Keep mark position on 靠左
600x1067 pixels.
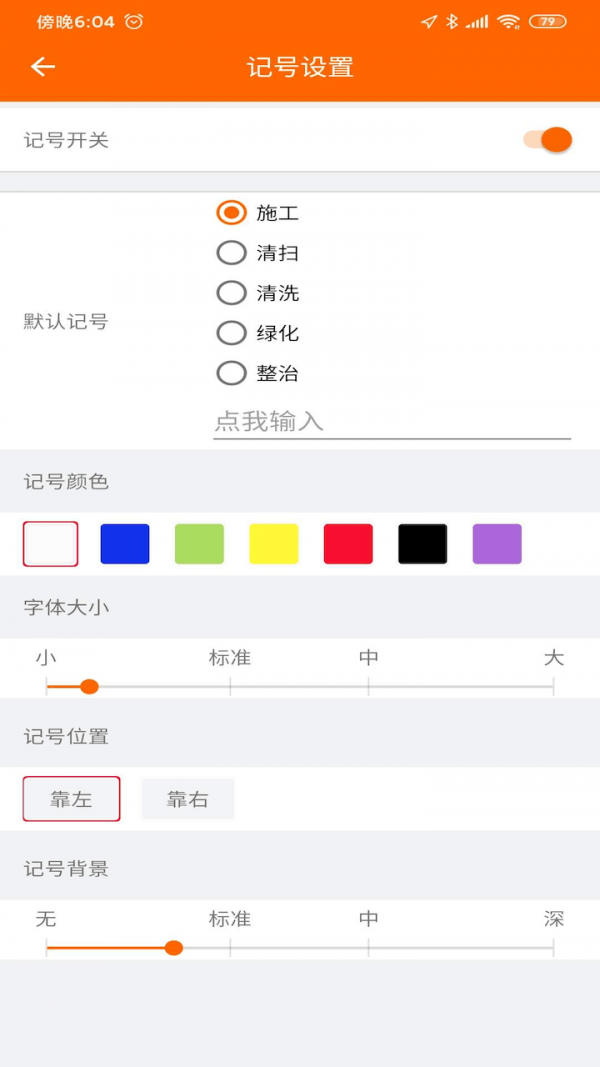(71, 798)
